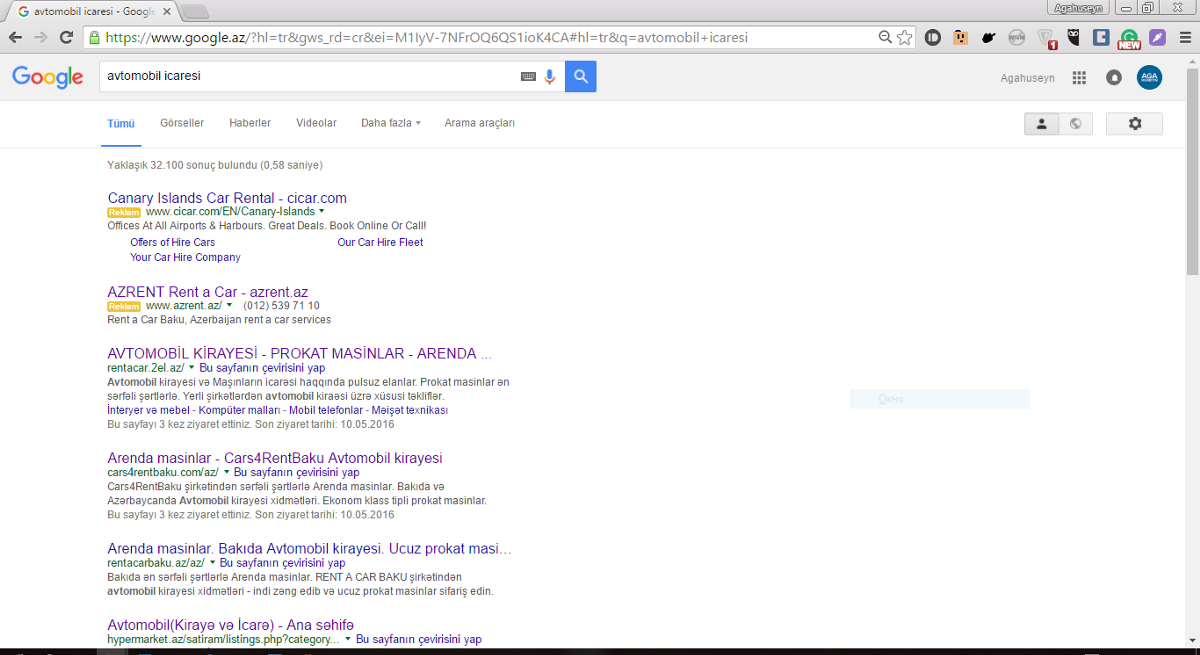Click 'Kompüter malları' sitelink
Screen dimensions: 1200x655
[239, 410]
